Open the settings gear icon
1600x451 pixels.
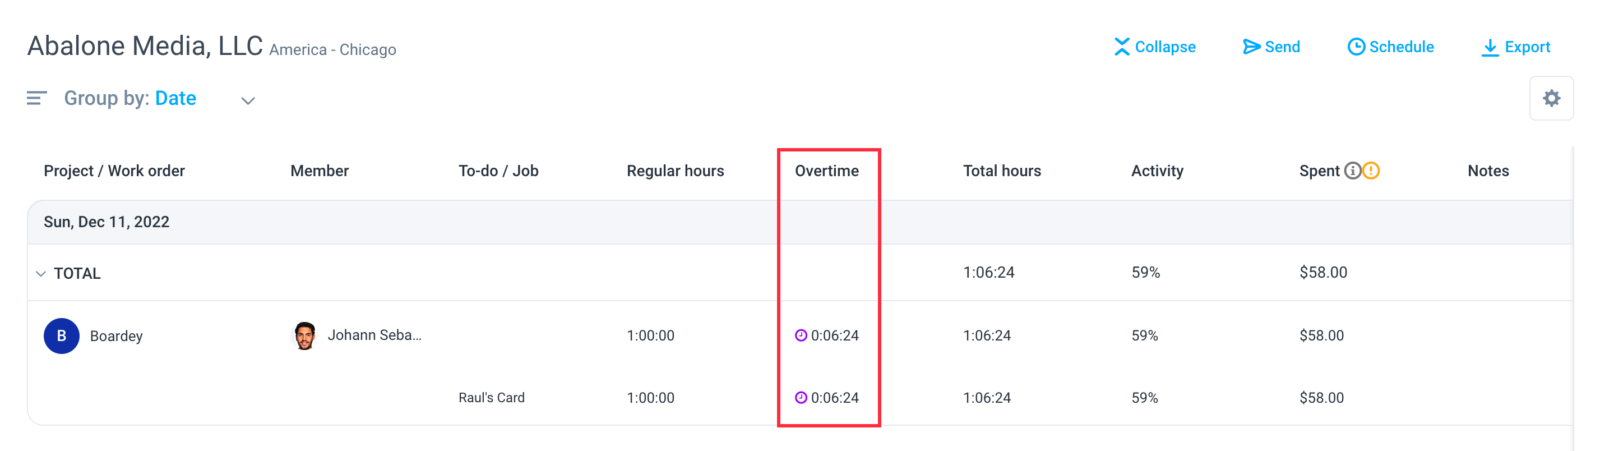(1551, 98)
